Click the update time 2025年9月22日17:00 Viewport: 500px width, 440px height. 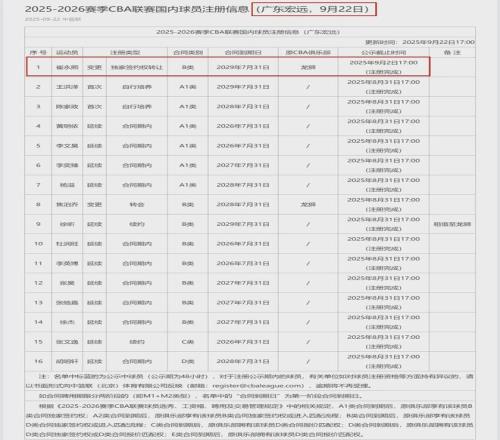click(438, 42)
